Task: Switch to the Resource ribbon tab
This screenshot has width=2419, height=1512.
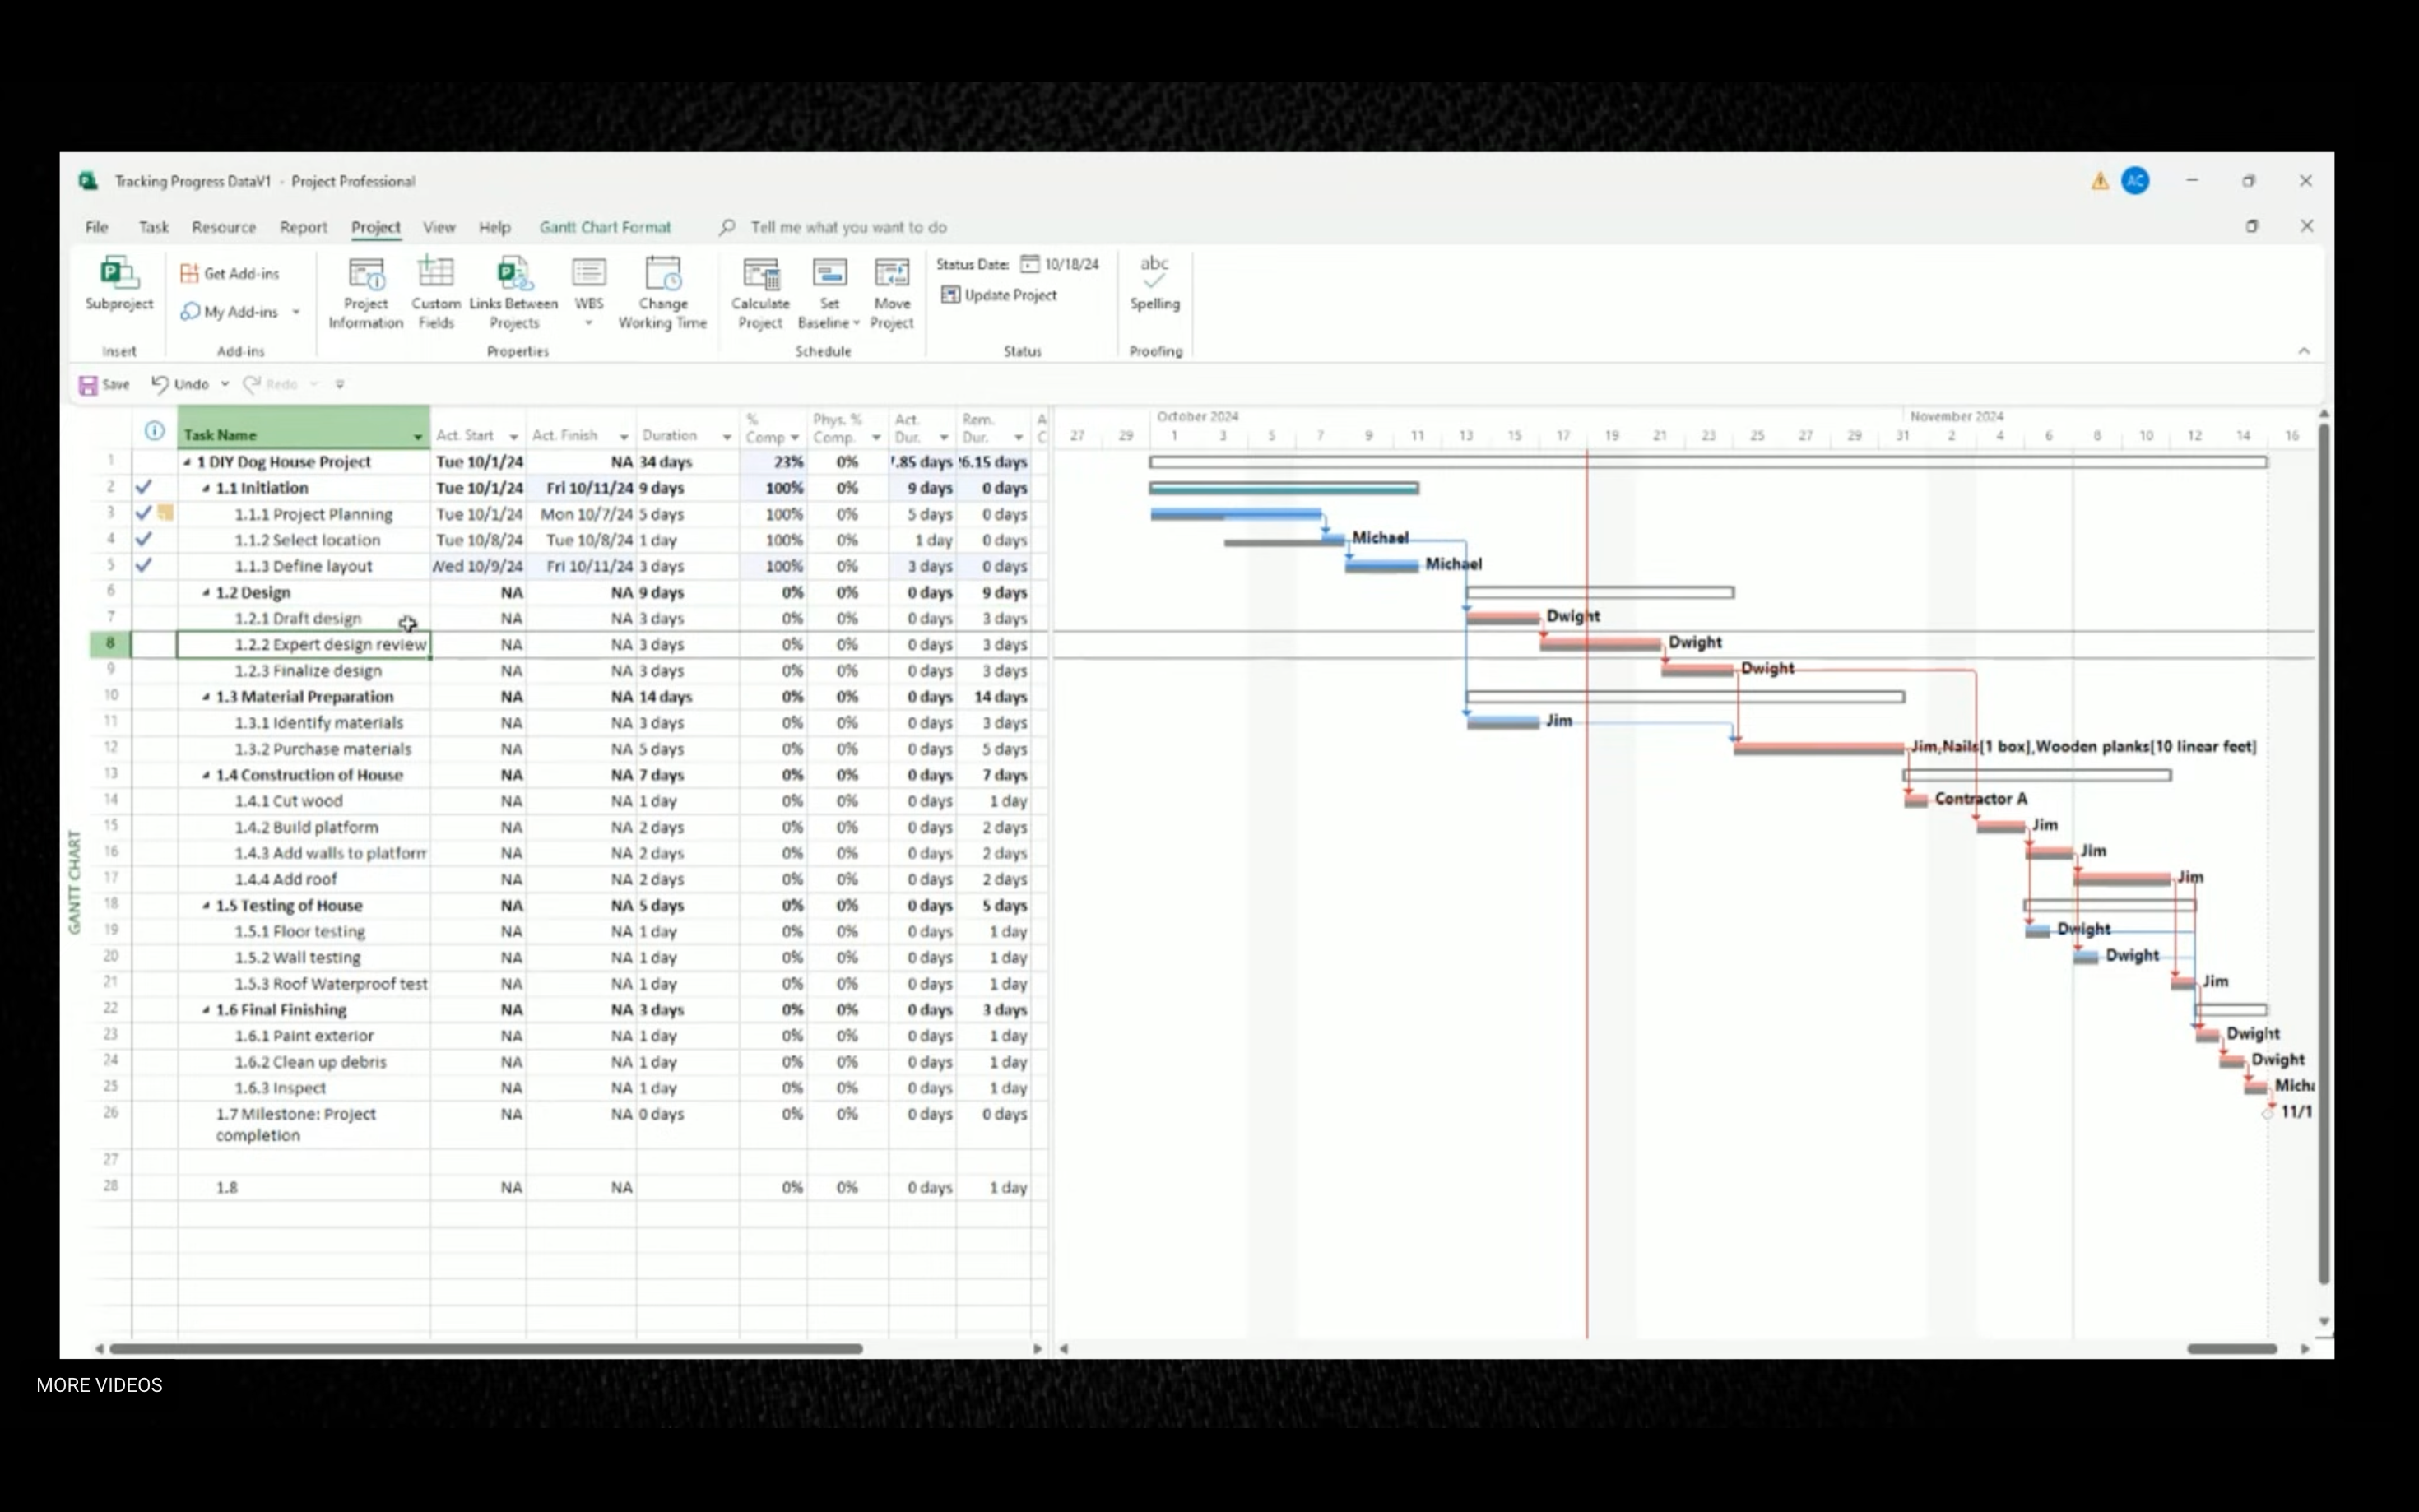Action: pyautogui.click(x=224, y=227)
